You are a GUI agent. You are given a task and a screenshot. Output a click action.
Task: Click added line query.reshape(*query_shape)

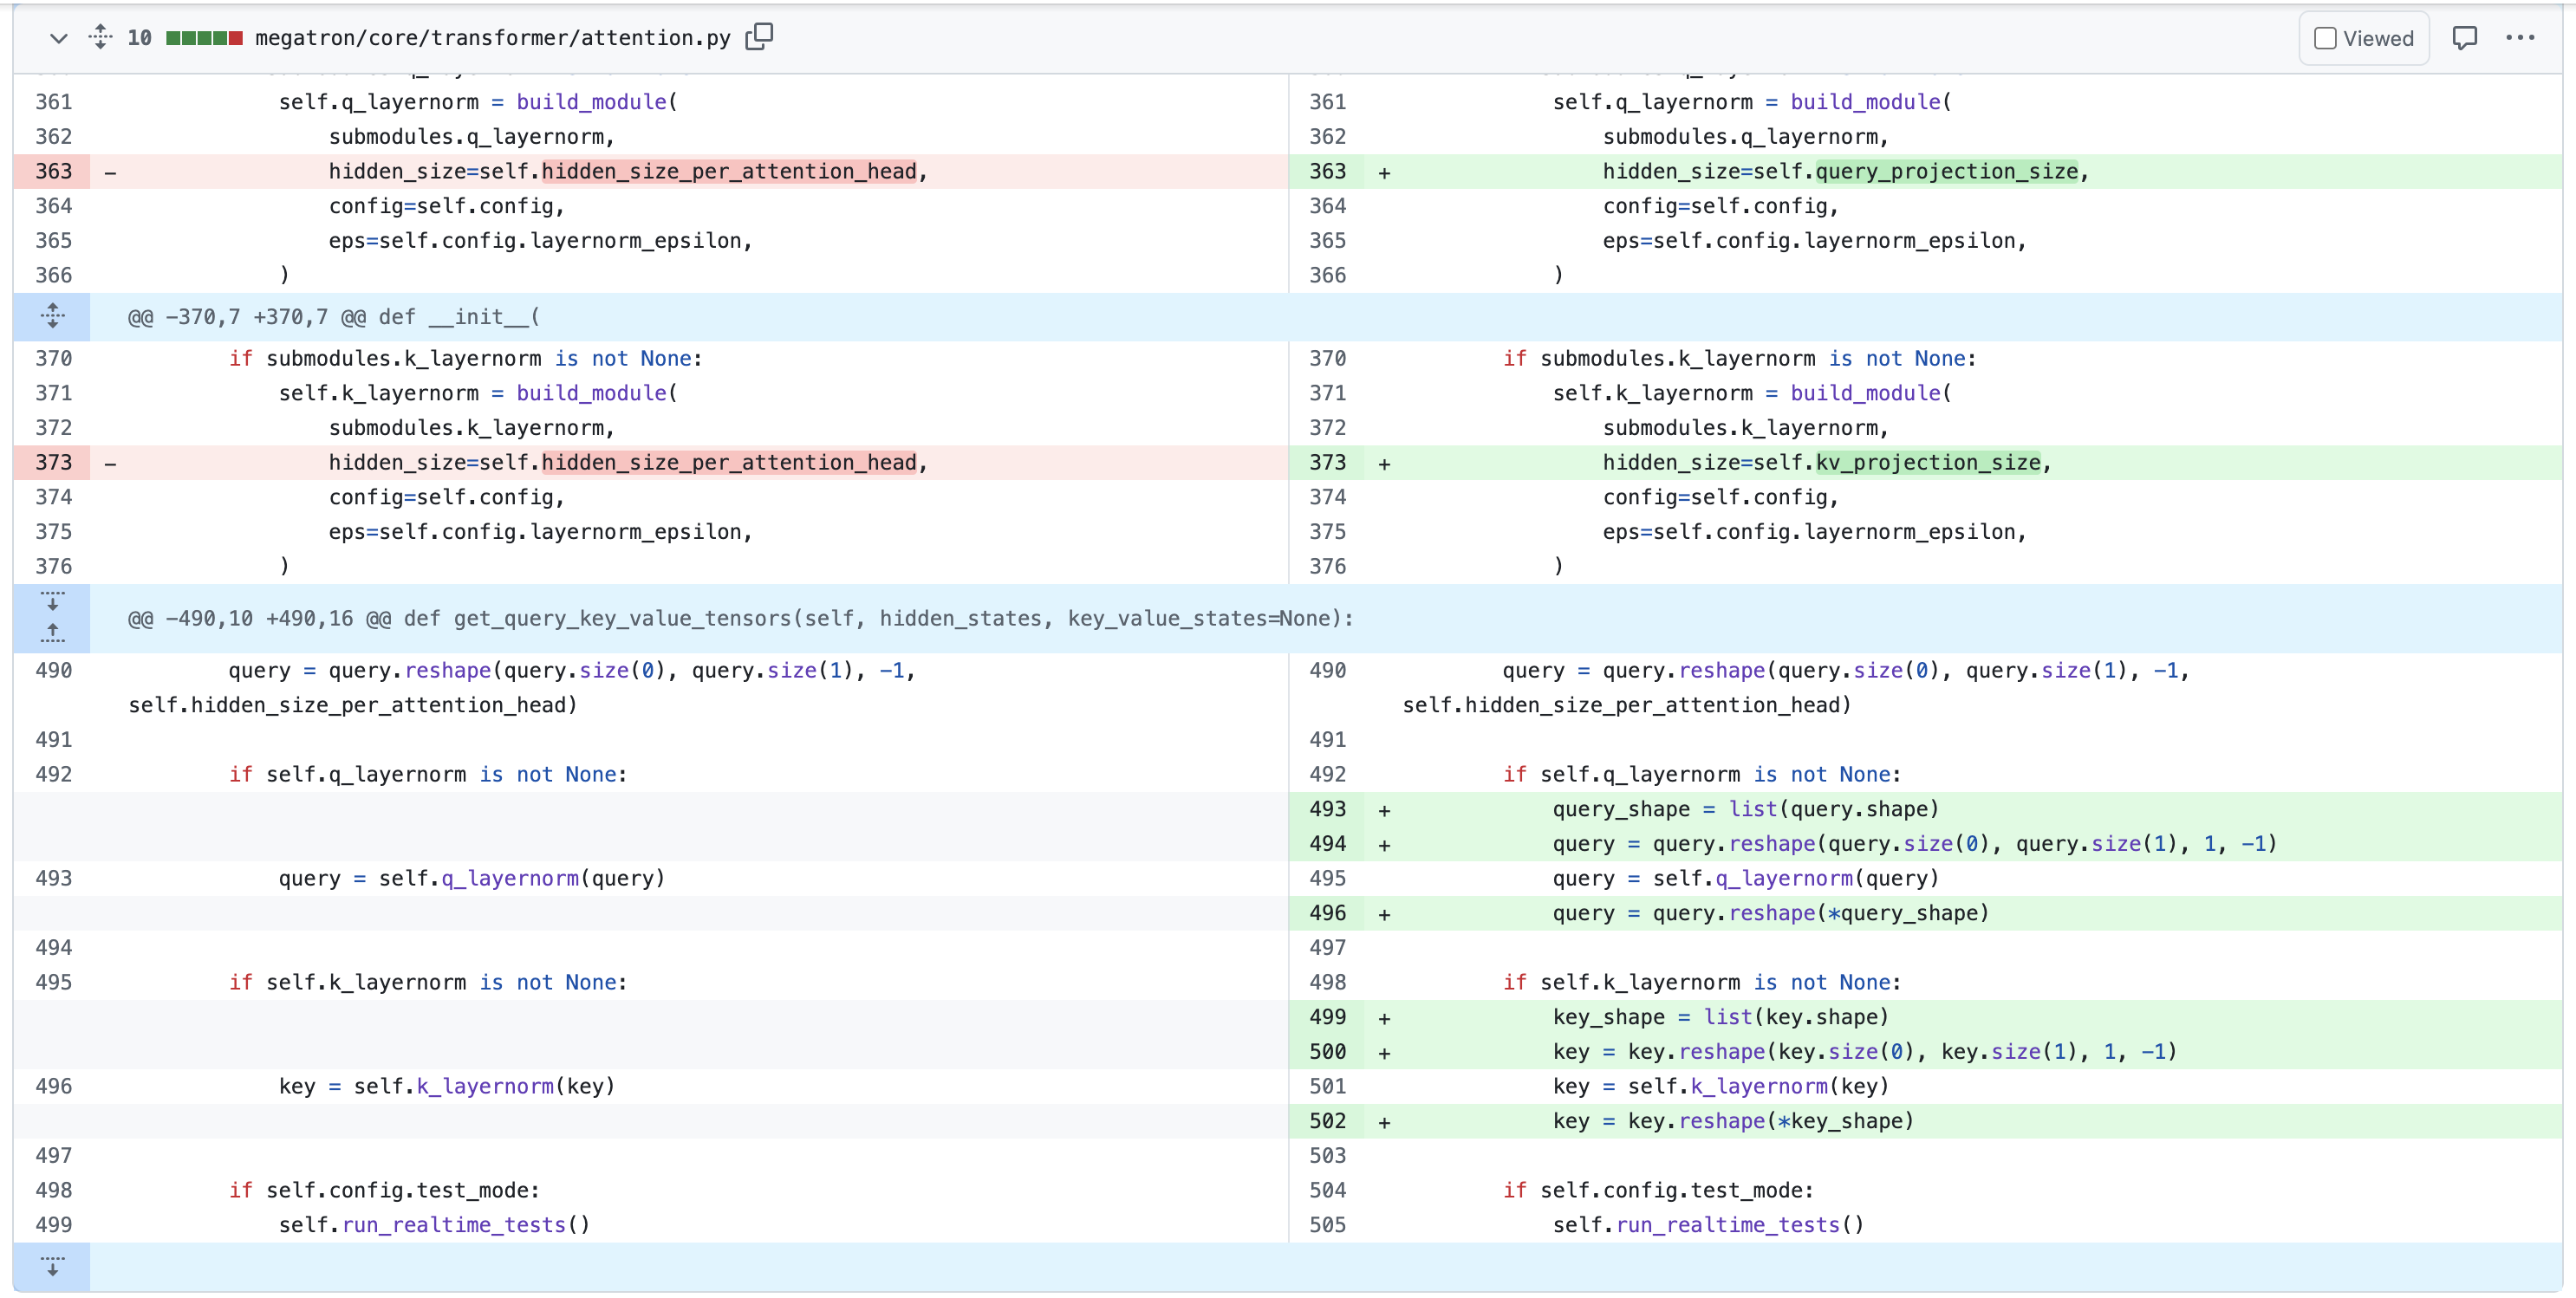tap(1770, 913)
